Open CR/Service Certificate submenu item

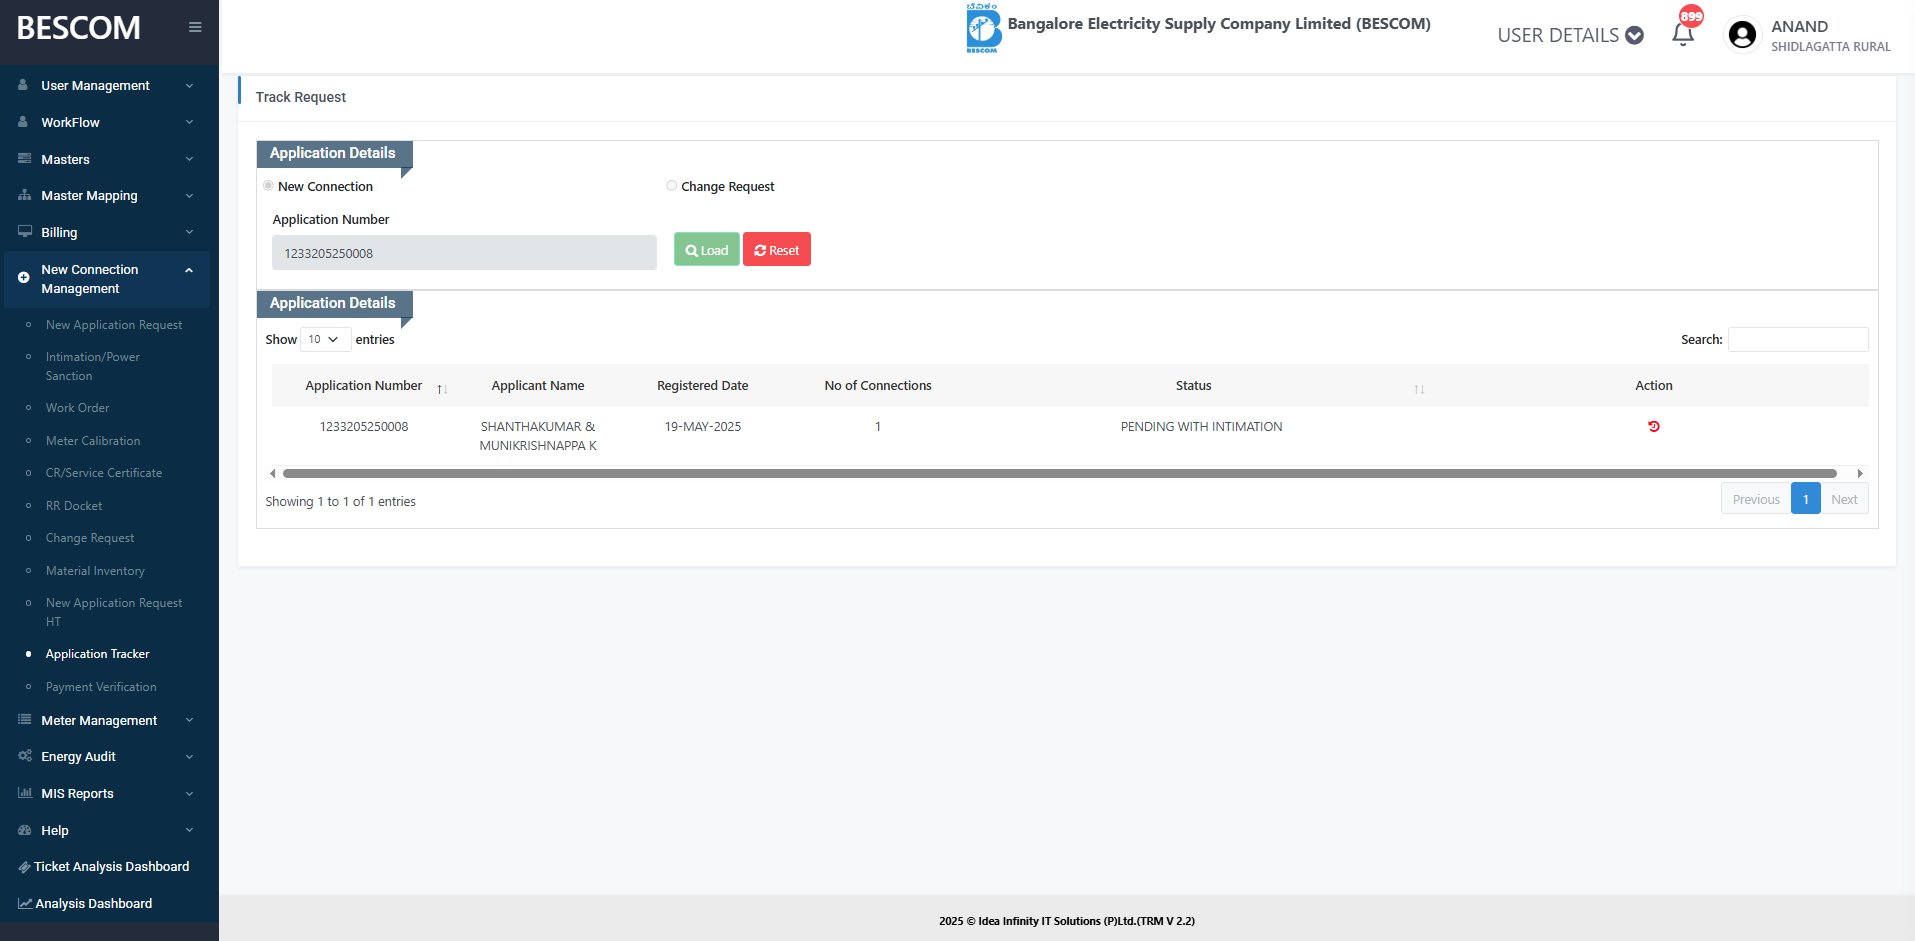click(104, 473)
